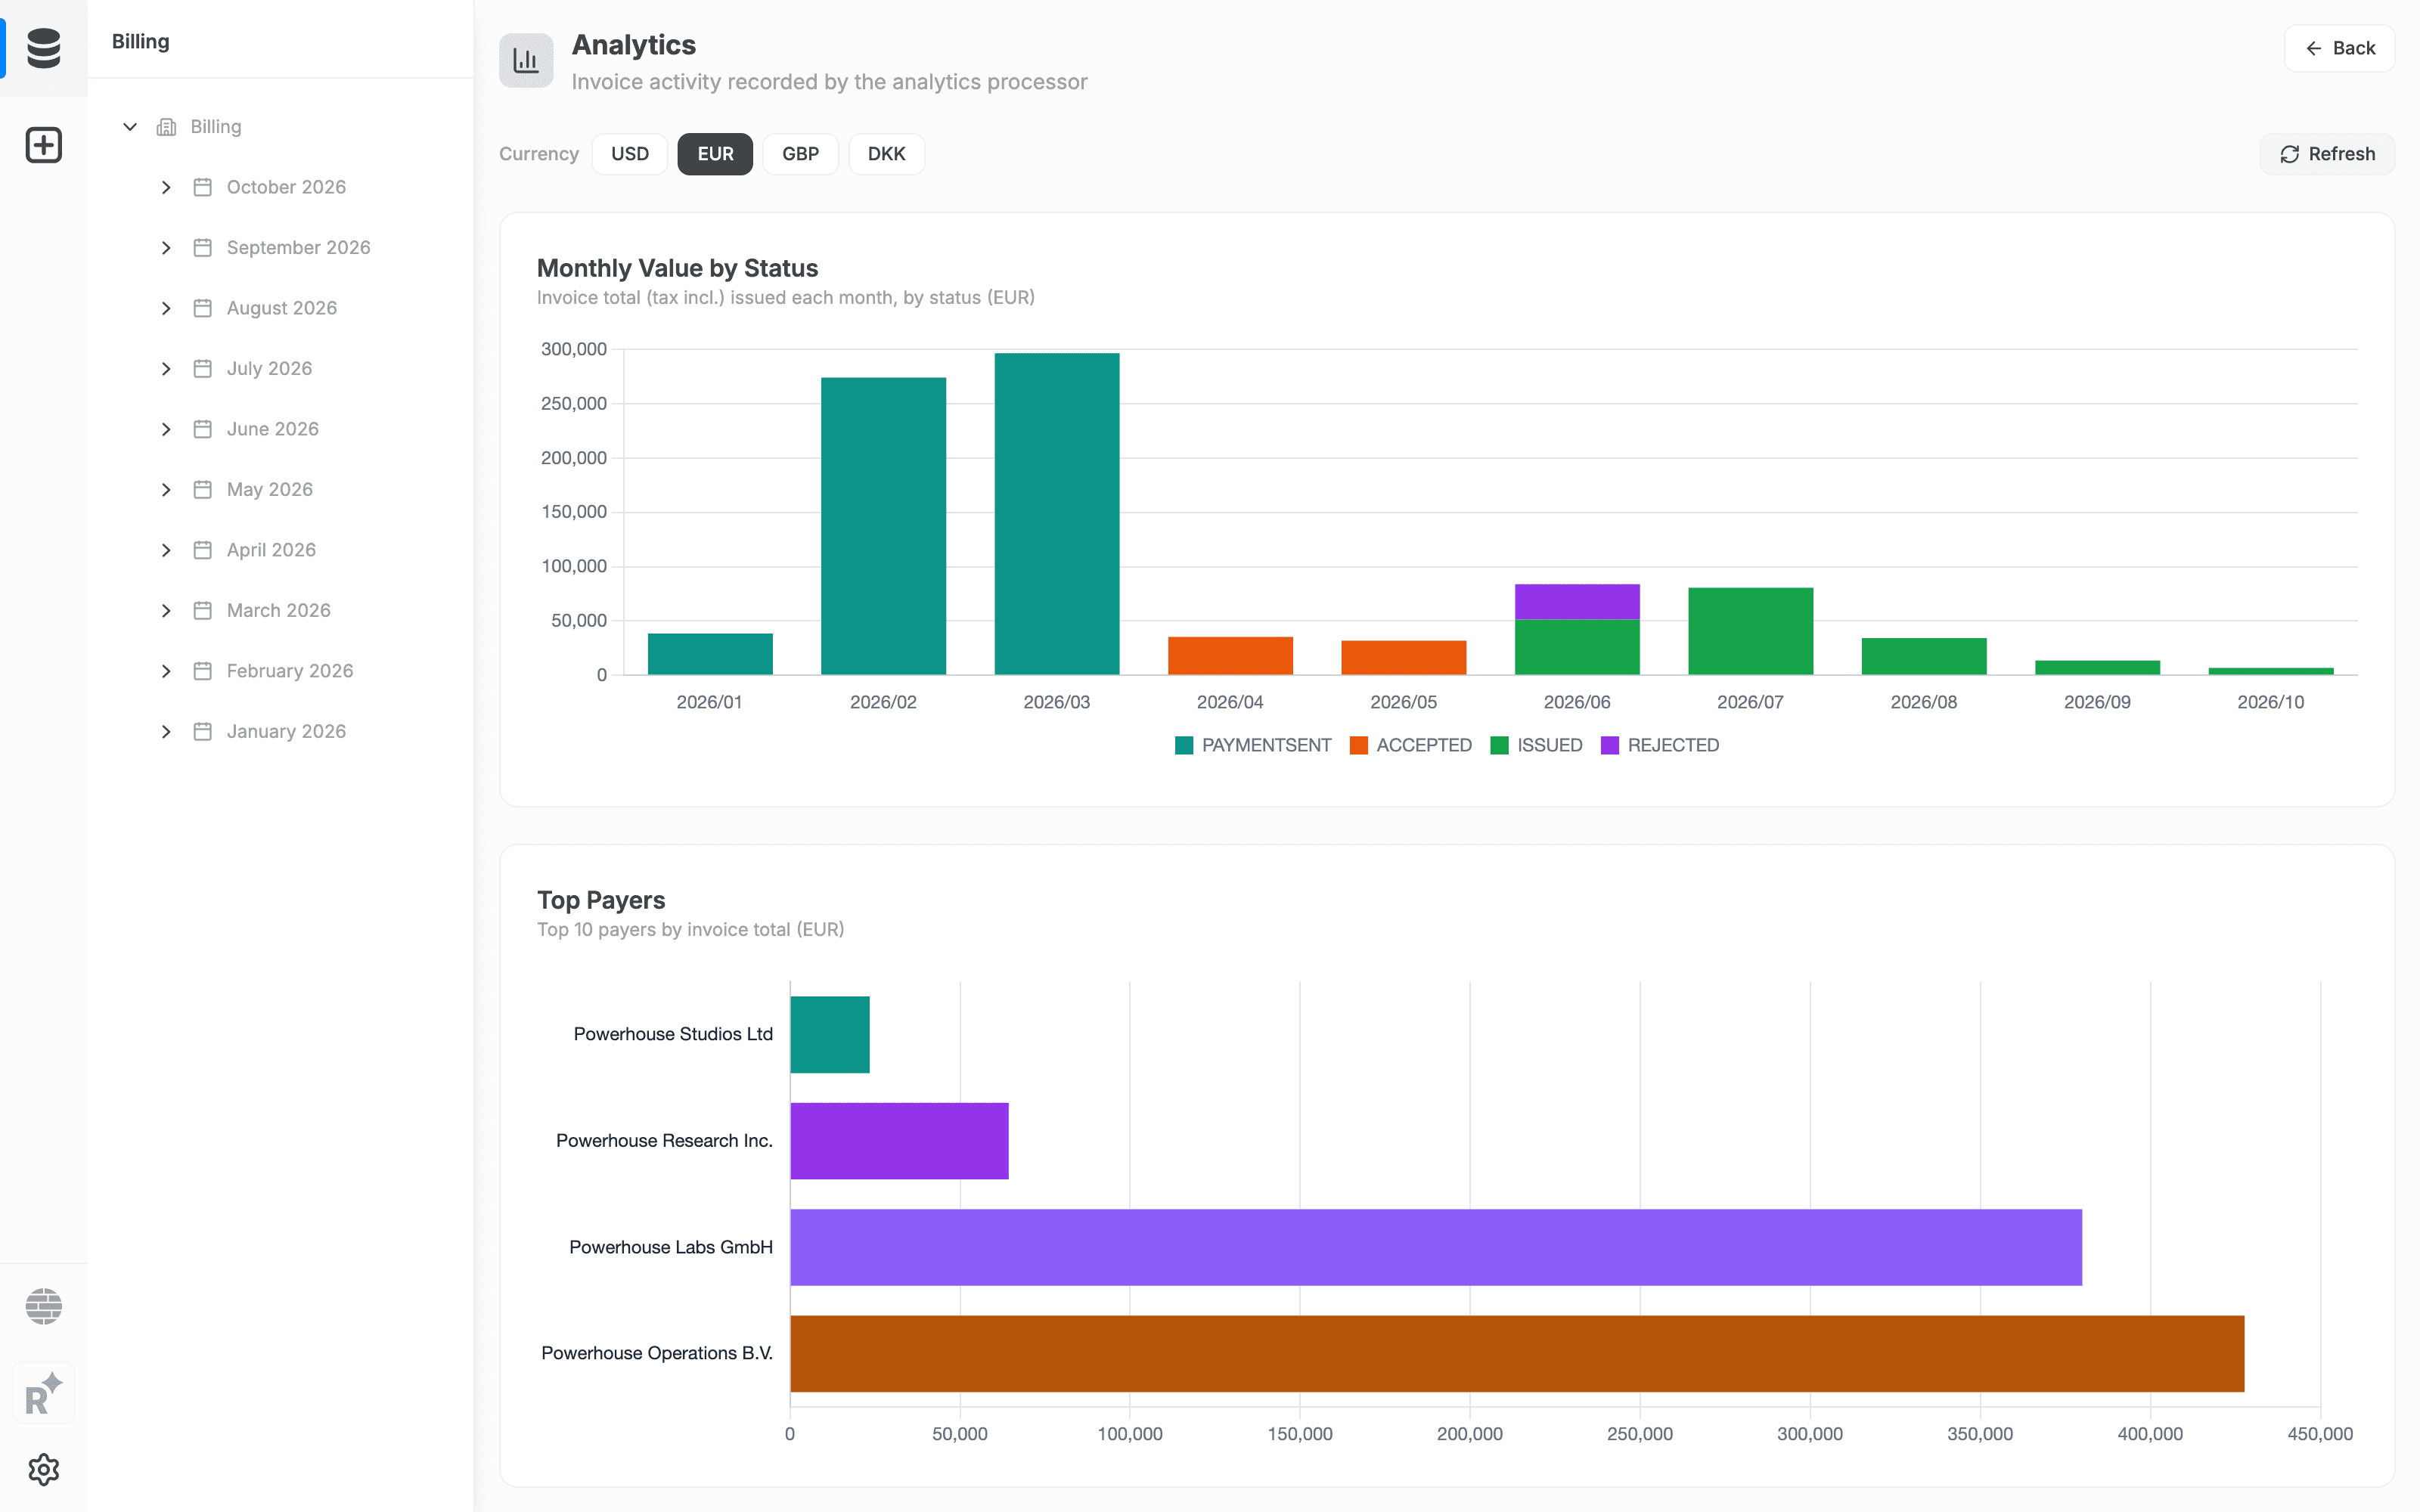2420x1512 pixels.
Task: Open May 2026 in the tree
Action: (x=270, y=489)
